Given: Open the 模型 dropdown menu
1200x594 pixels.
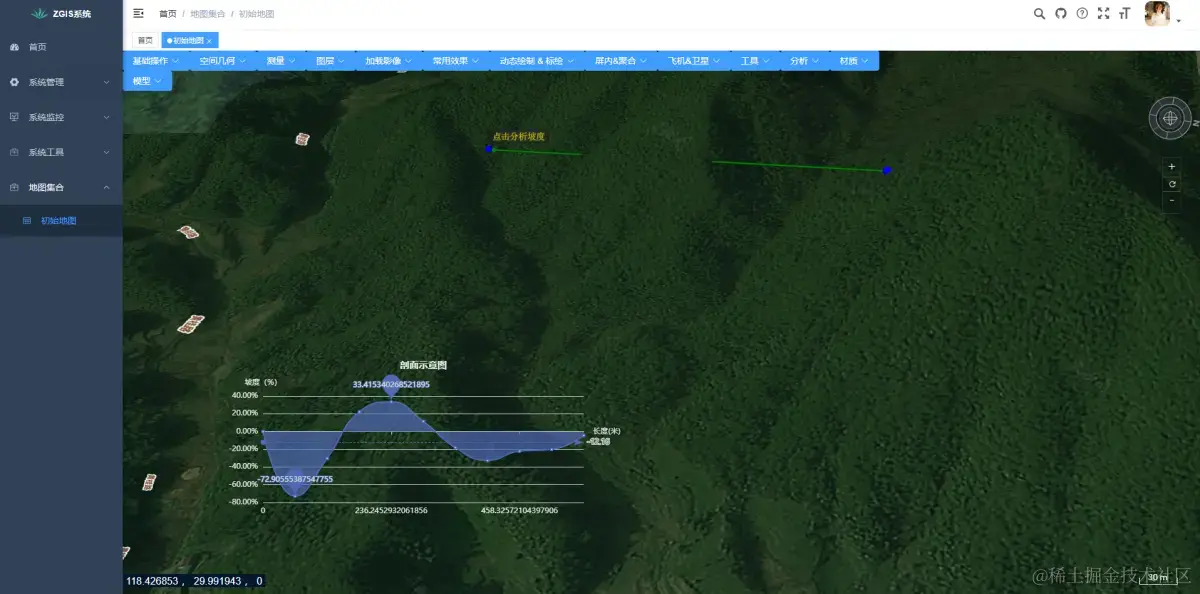Looking at the screenshot, I should click(147, 81).
